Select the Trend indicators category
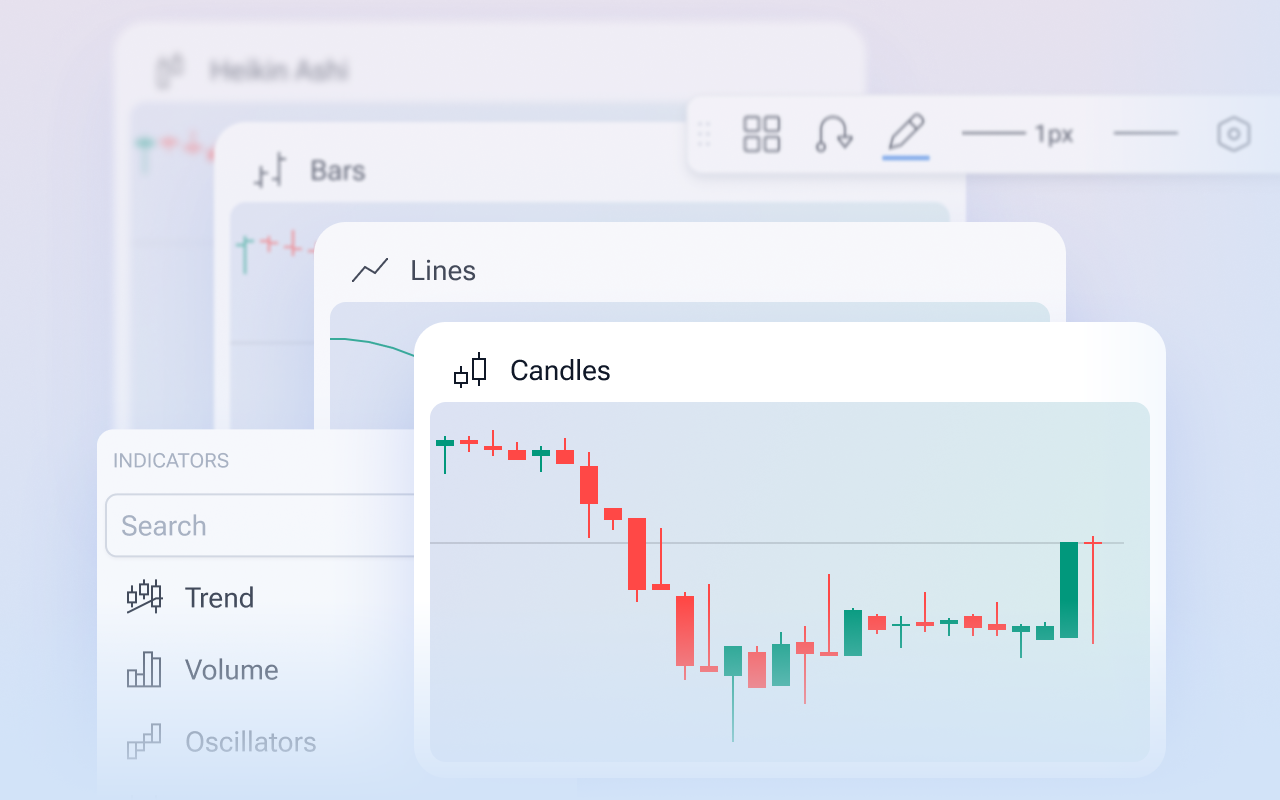1280x800 pixels. click(x=219, y=598)
